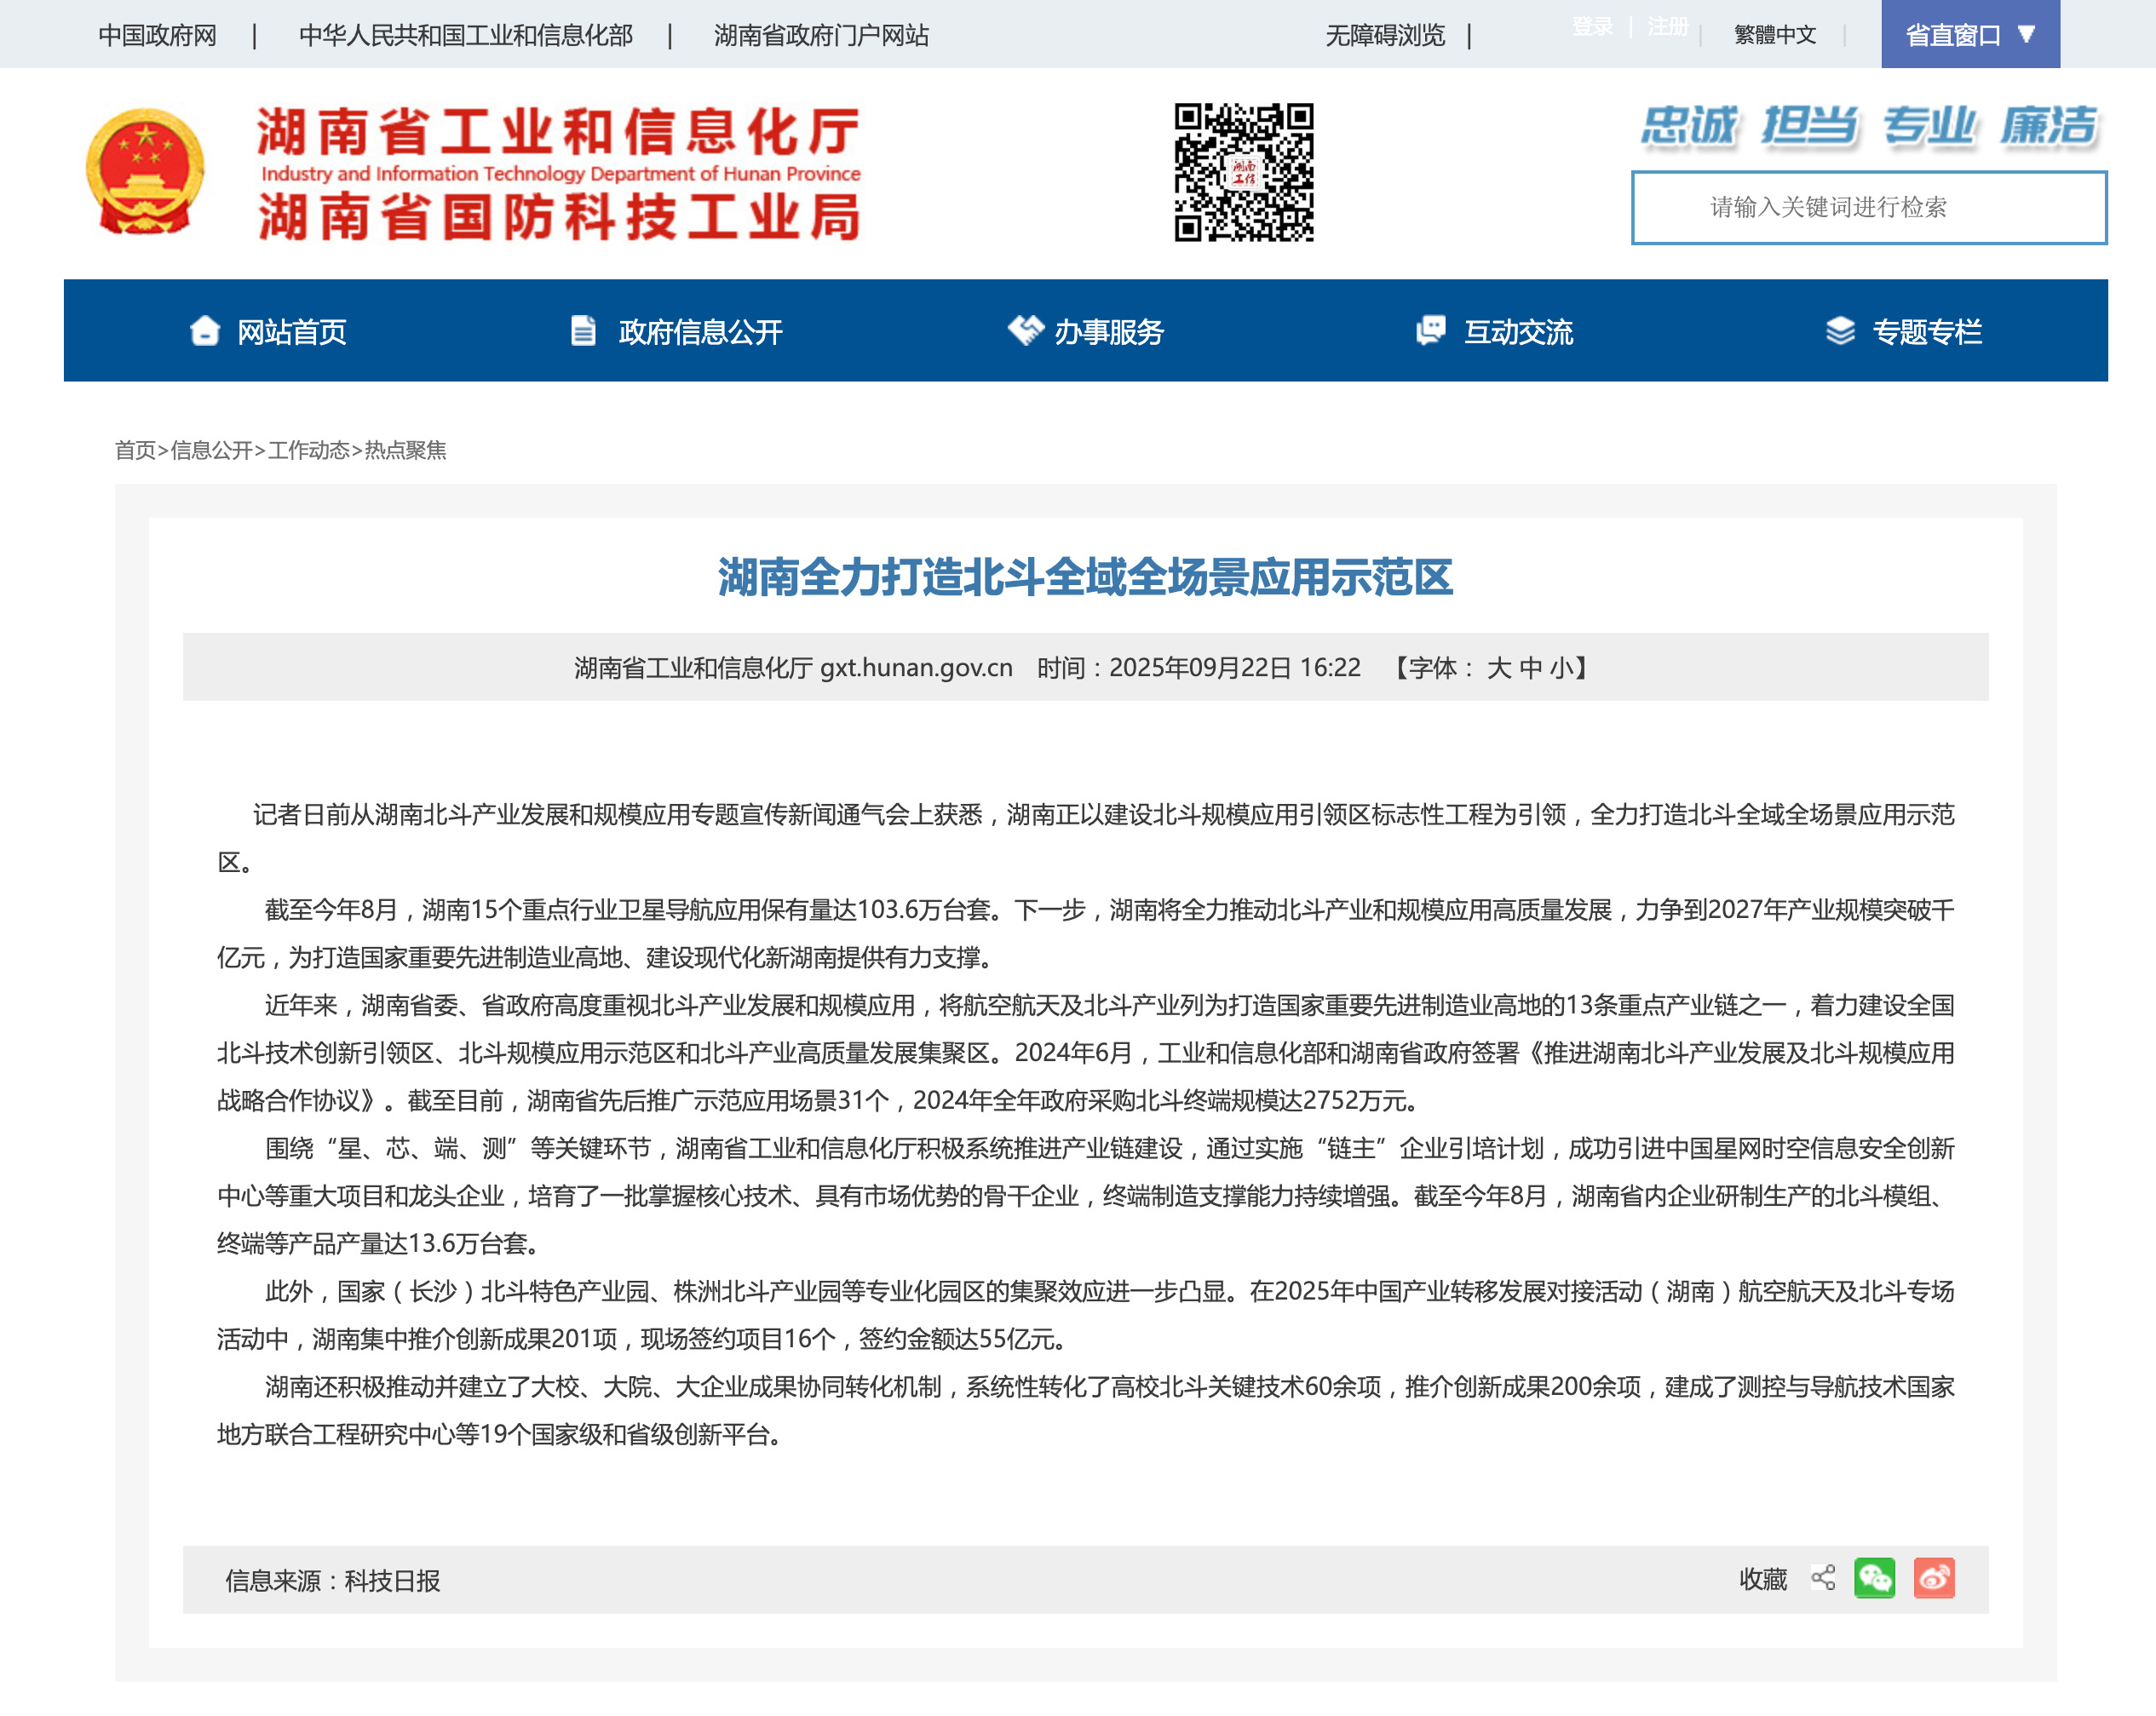The image size is (2156, 1716).
Task: Click 工作动态 in the breadcrumb
Action: tap(308, 451)
